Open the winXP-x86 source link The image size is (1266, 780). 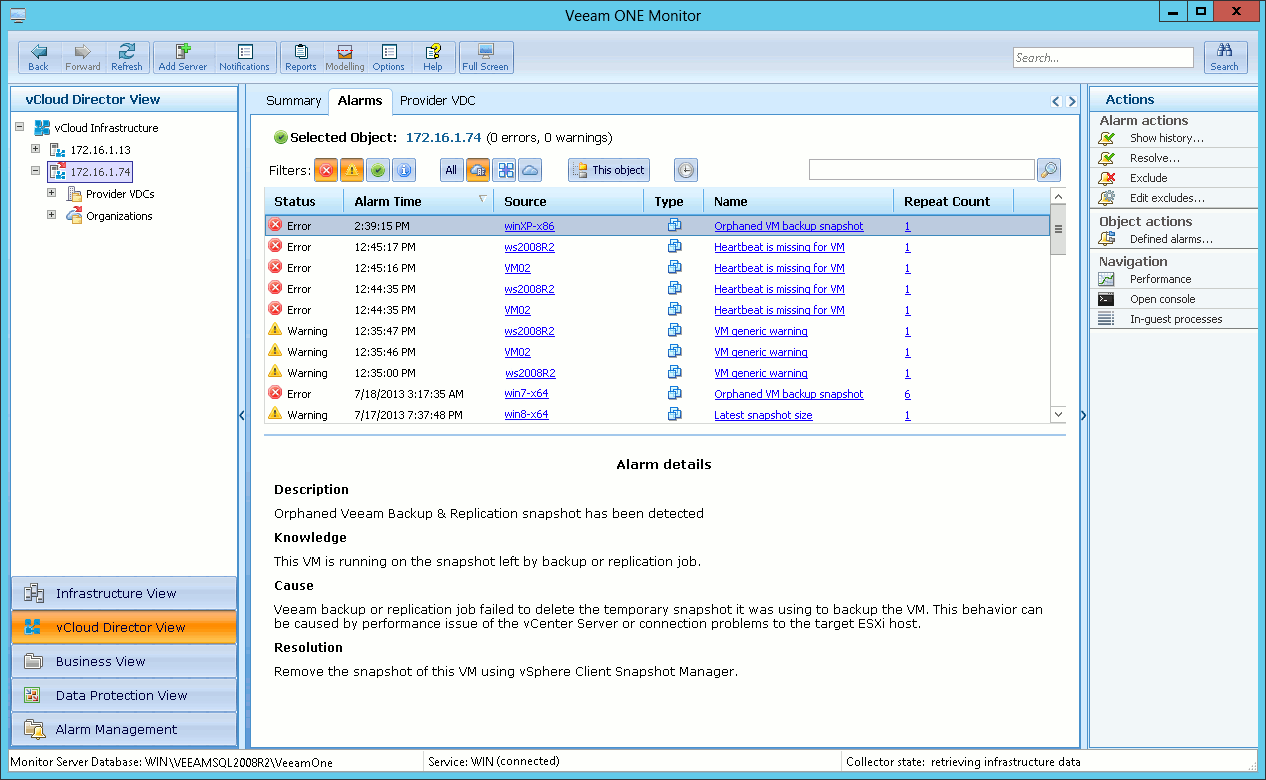point(529,226)
